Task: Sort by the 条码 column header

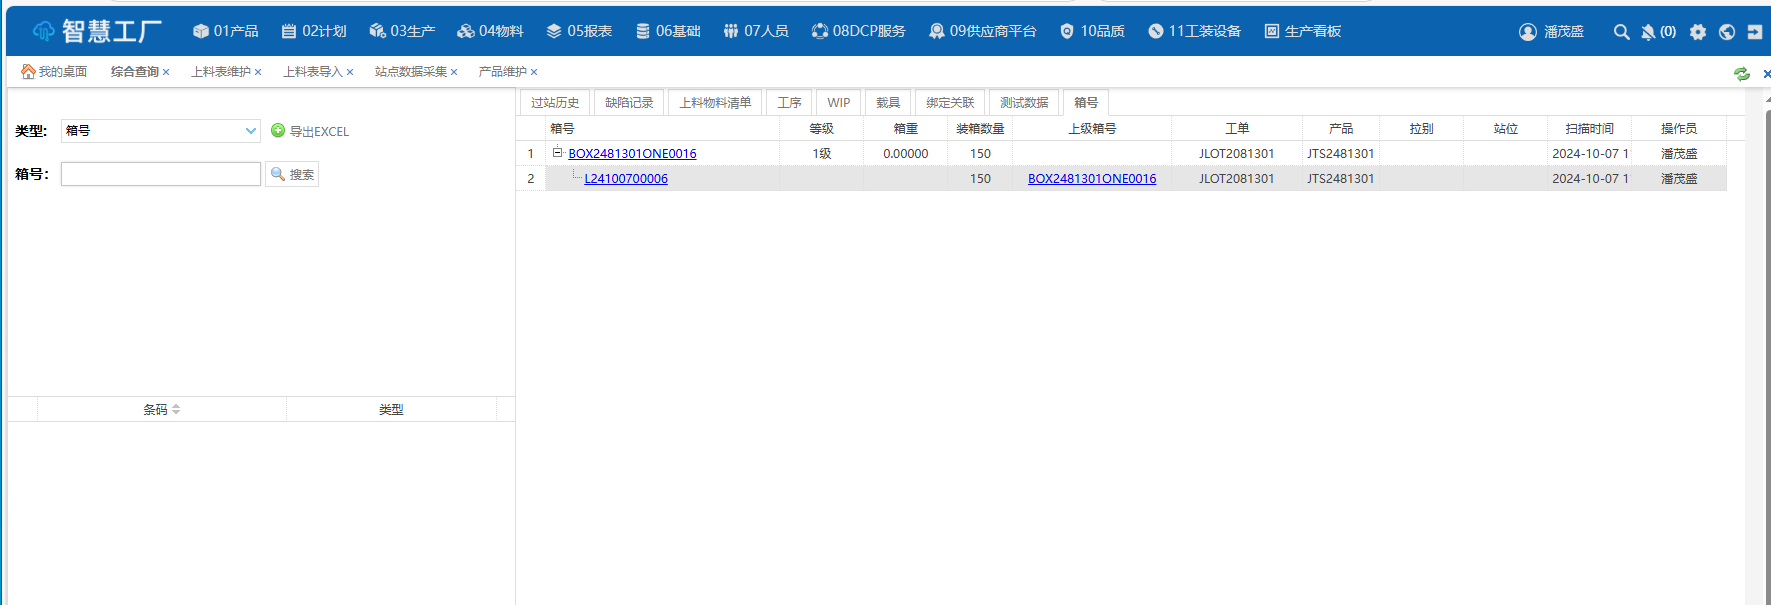Action: pyautogui.click(x=161, y=409)
